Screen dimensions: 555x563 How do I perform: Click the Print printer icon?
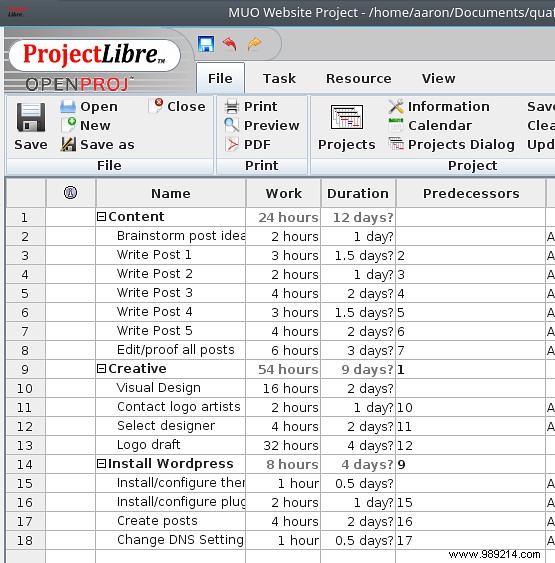click(x=232, y=107)
